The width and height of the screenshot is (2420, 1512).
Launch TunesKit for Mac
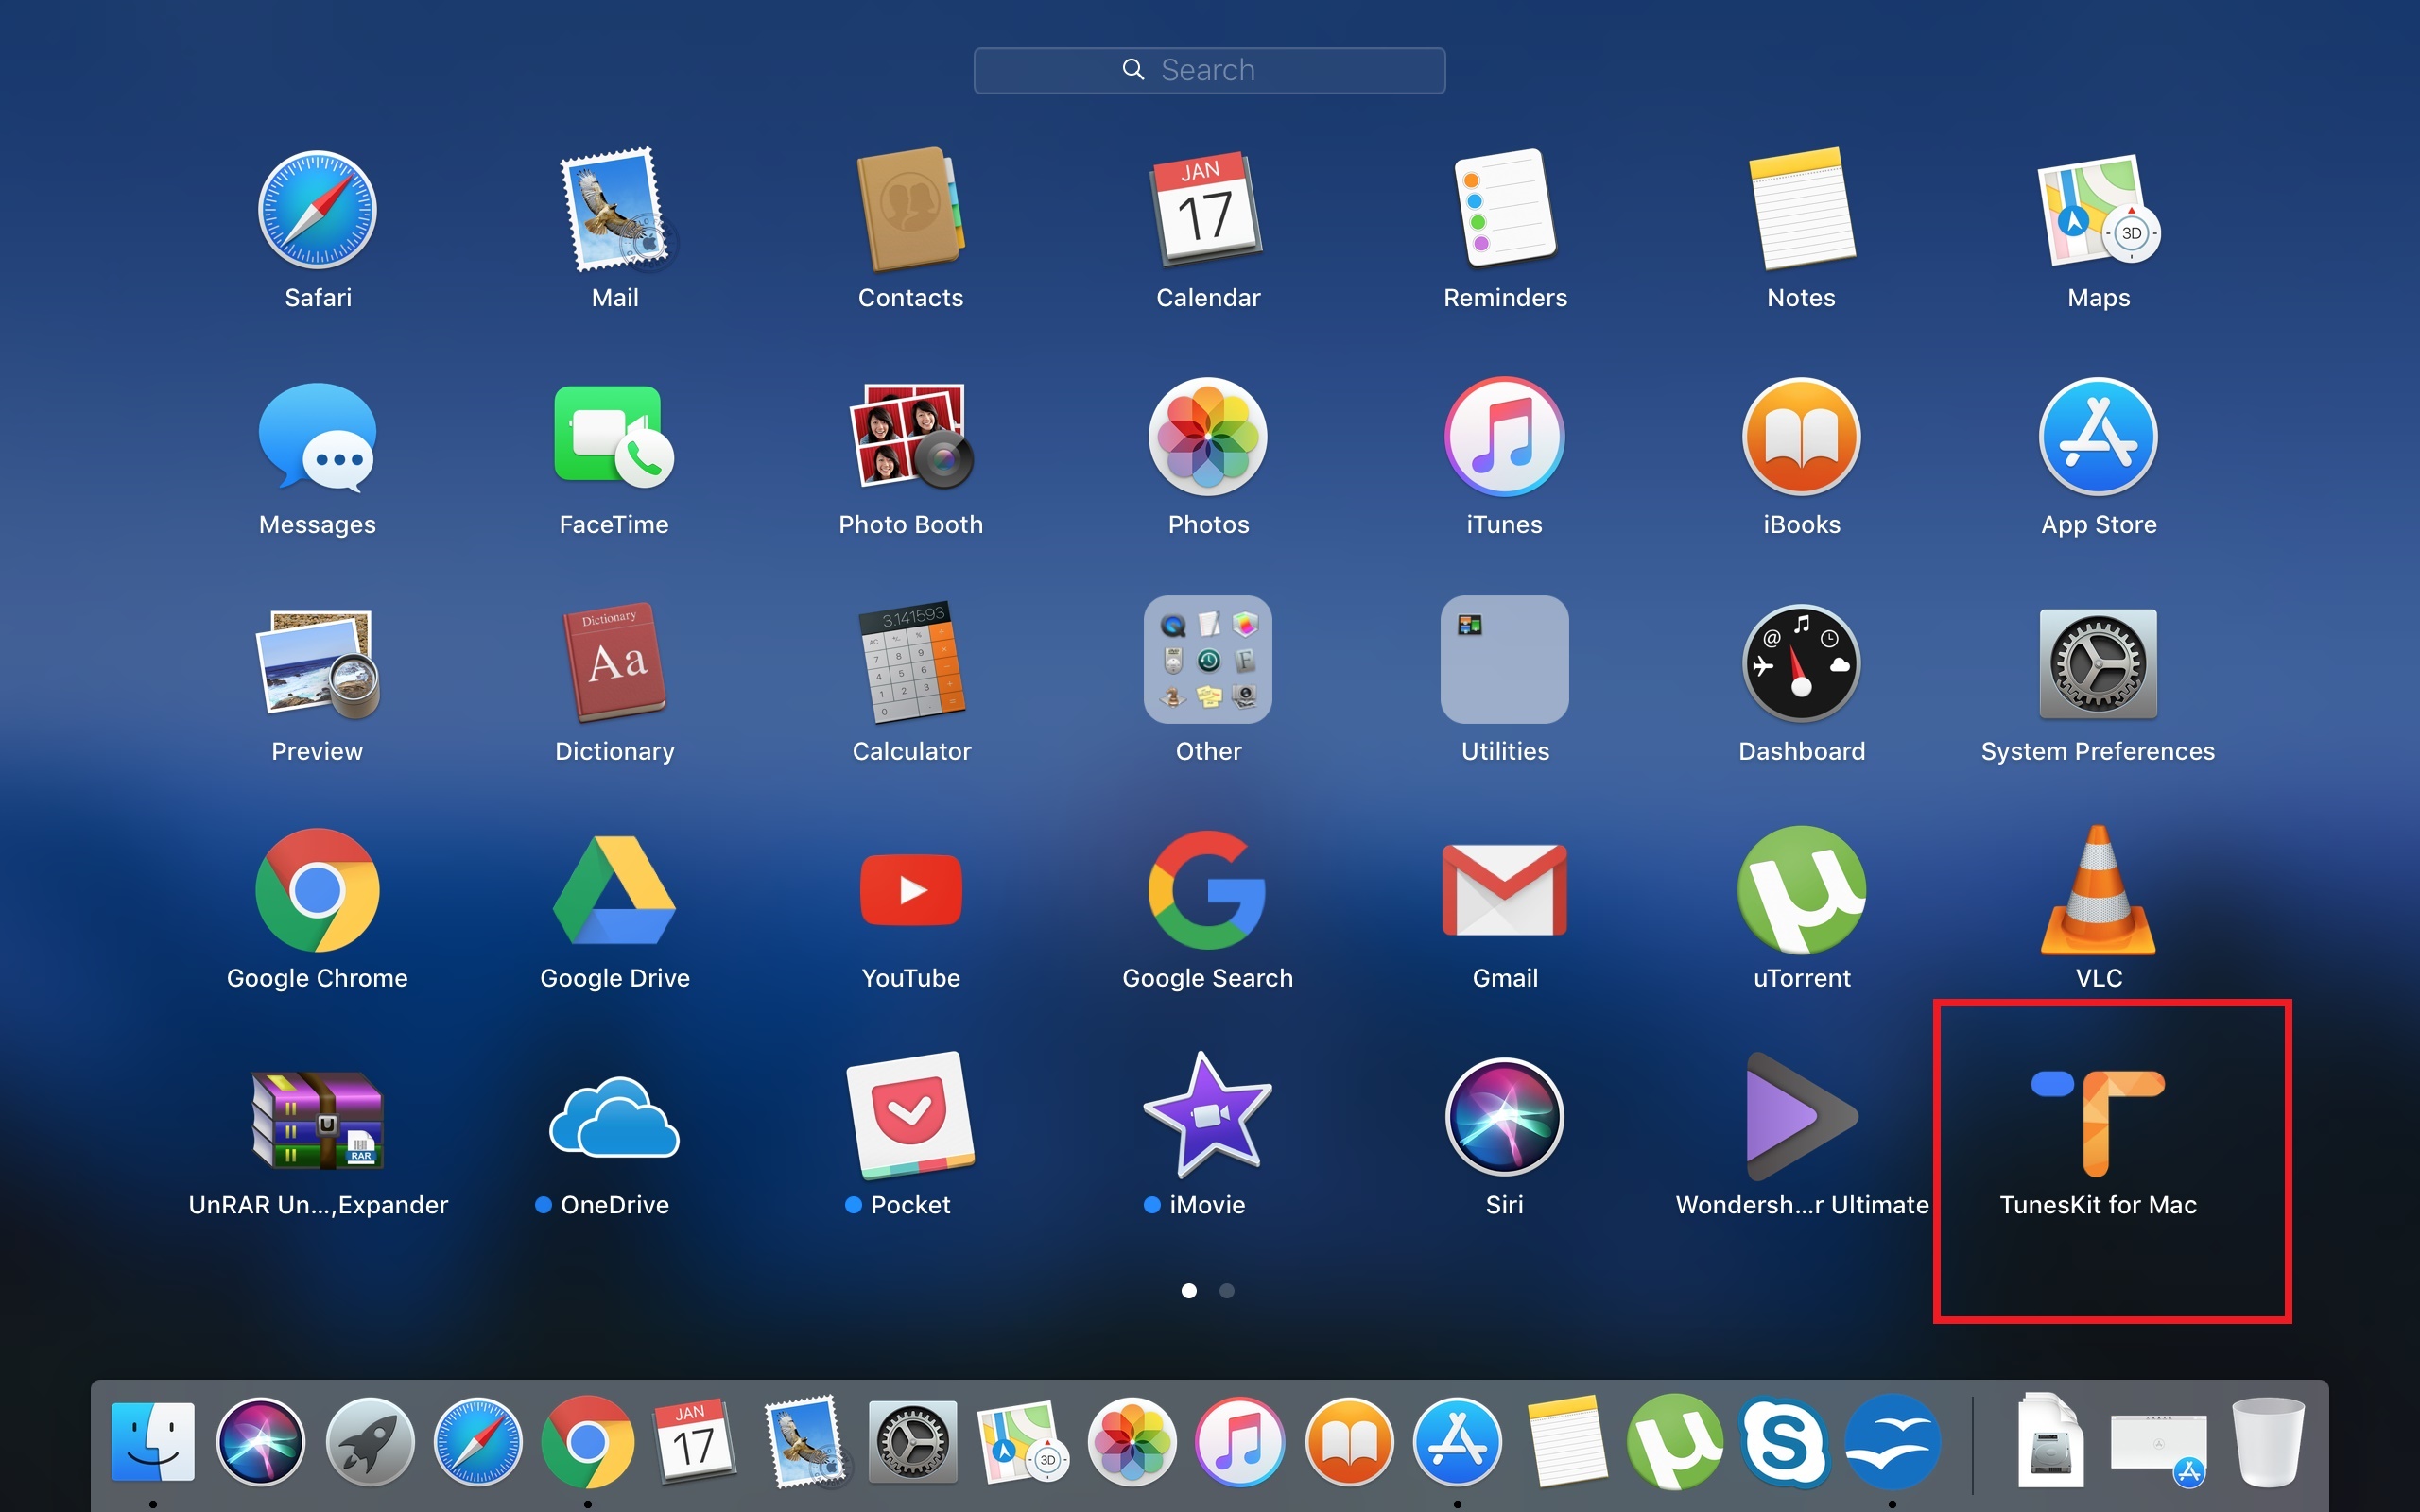click(2098, 1122)
